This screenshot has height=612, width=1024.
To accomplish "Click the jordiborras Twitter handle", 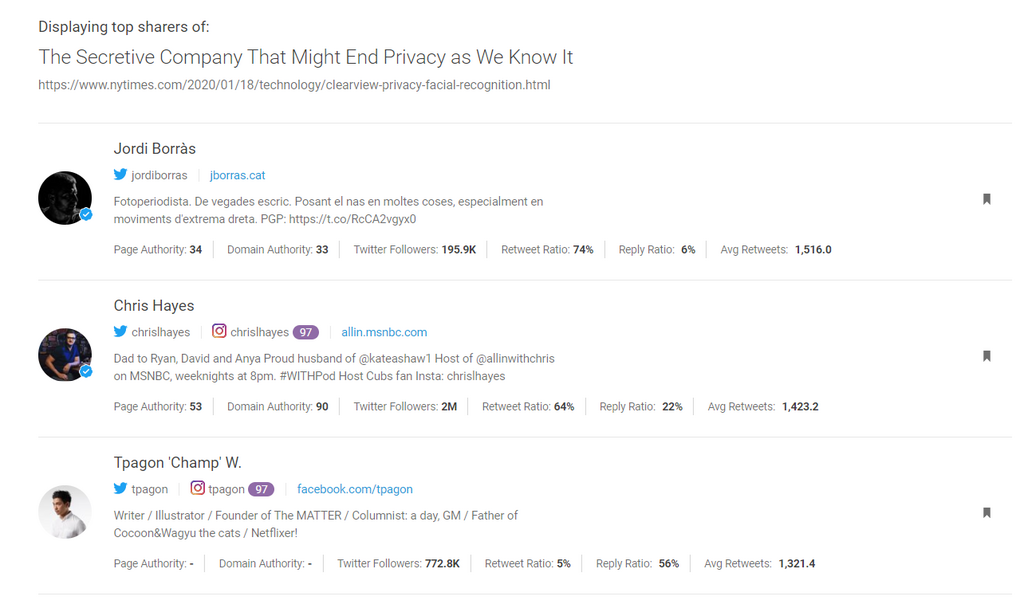I will 159,175.
